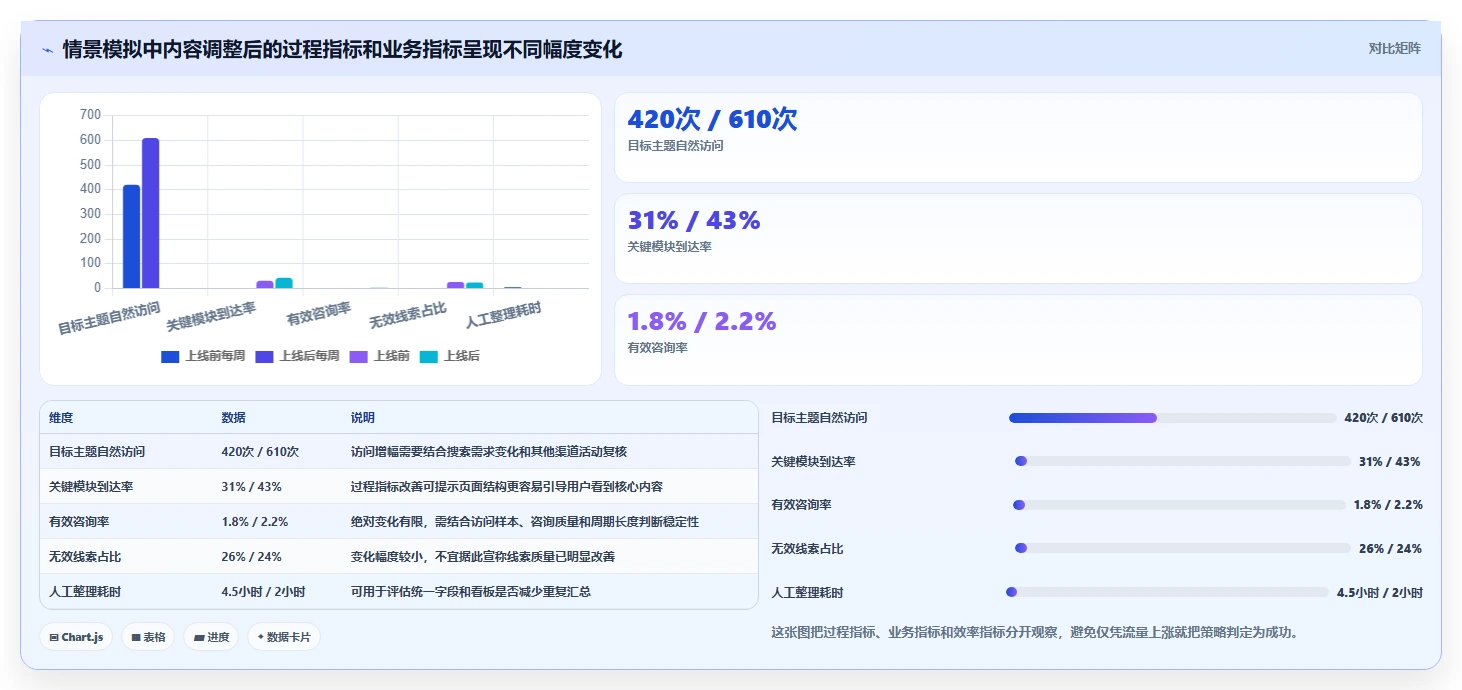This screenshot has width=1462, height=690.
Task: Click the 700 y-axis value
Action: (90, 115)
